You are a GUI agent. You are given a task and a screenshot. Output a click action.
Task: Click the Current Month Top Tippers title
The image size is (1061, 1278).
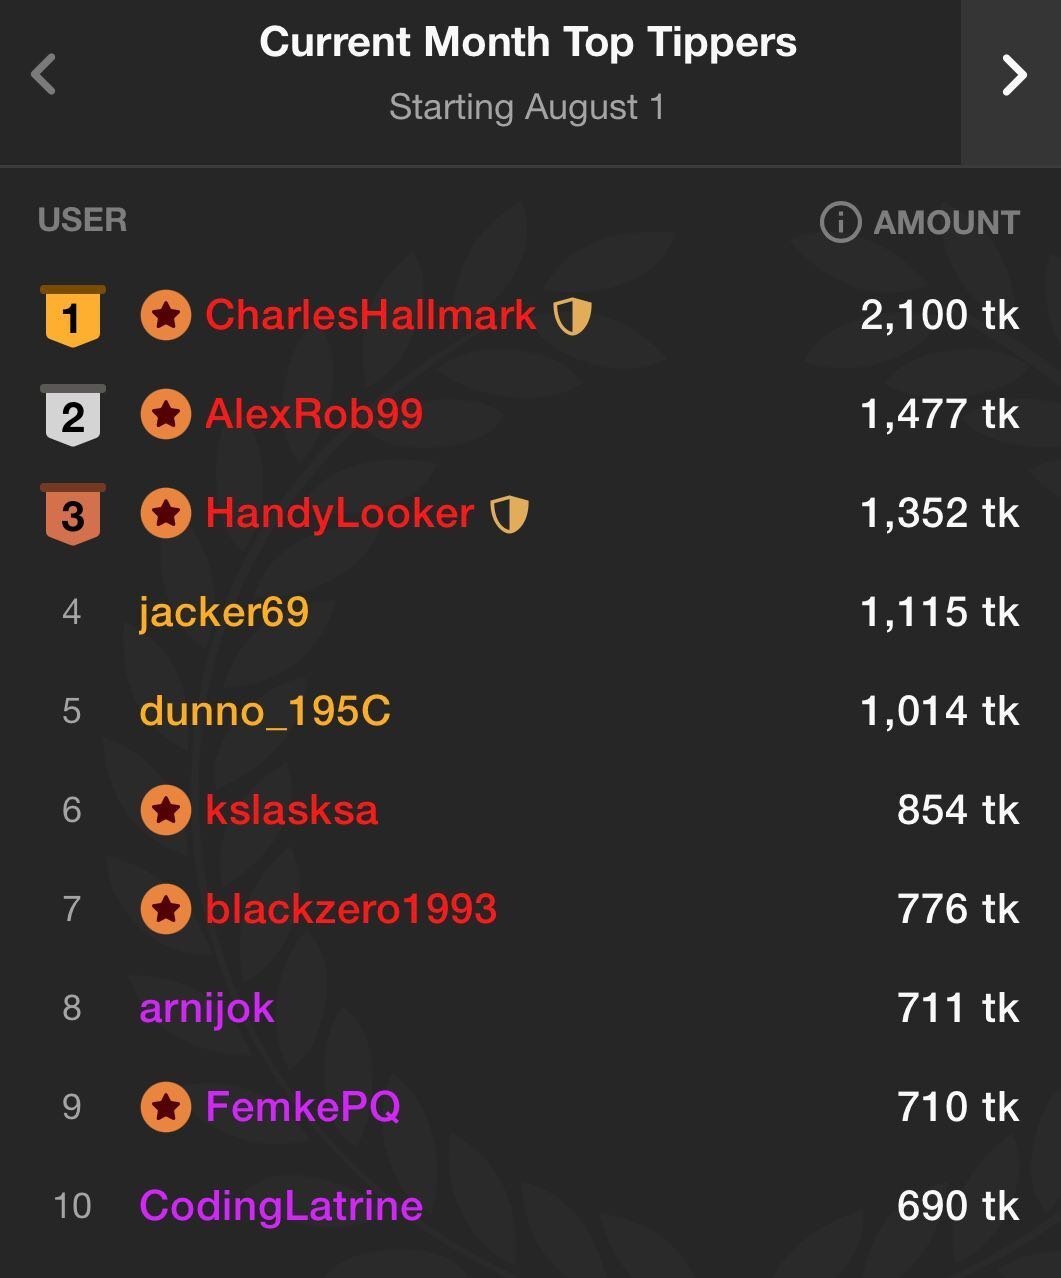[x=528, y=43]
